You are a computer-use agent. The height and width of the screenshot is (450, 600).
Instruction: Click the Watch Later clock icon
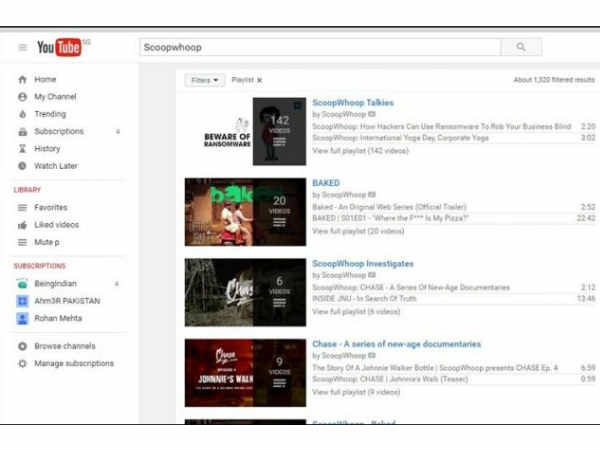(23, 166)
